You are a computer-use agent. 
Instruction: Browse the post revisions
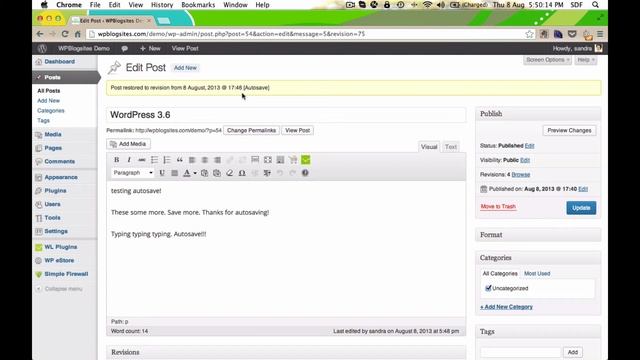click(x=521, y=175)
